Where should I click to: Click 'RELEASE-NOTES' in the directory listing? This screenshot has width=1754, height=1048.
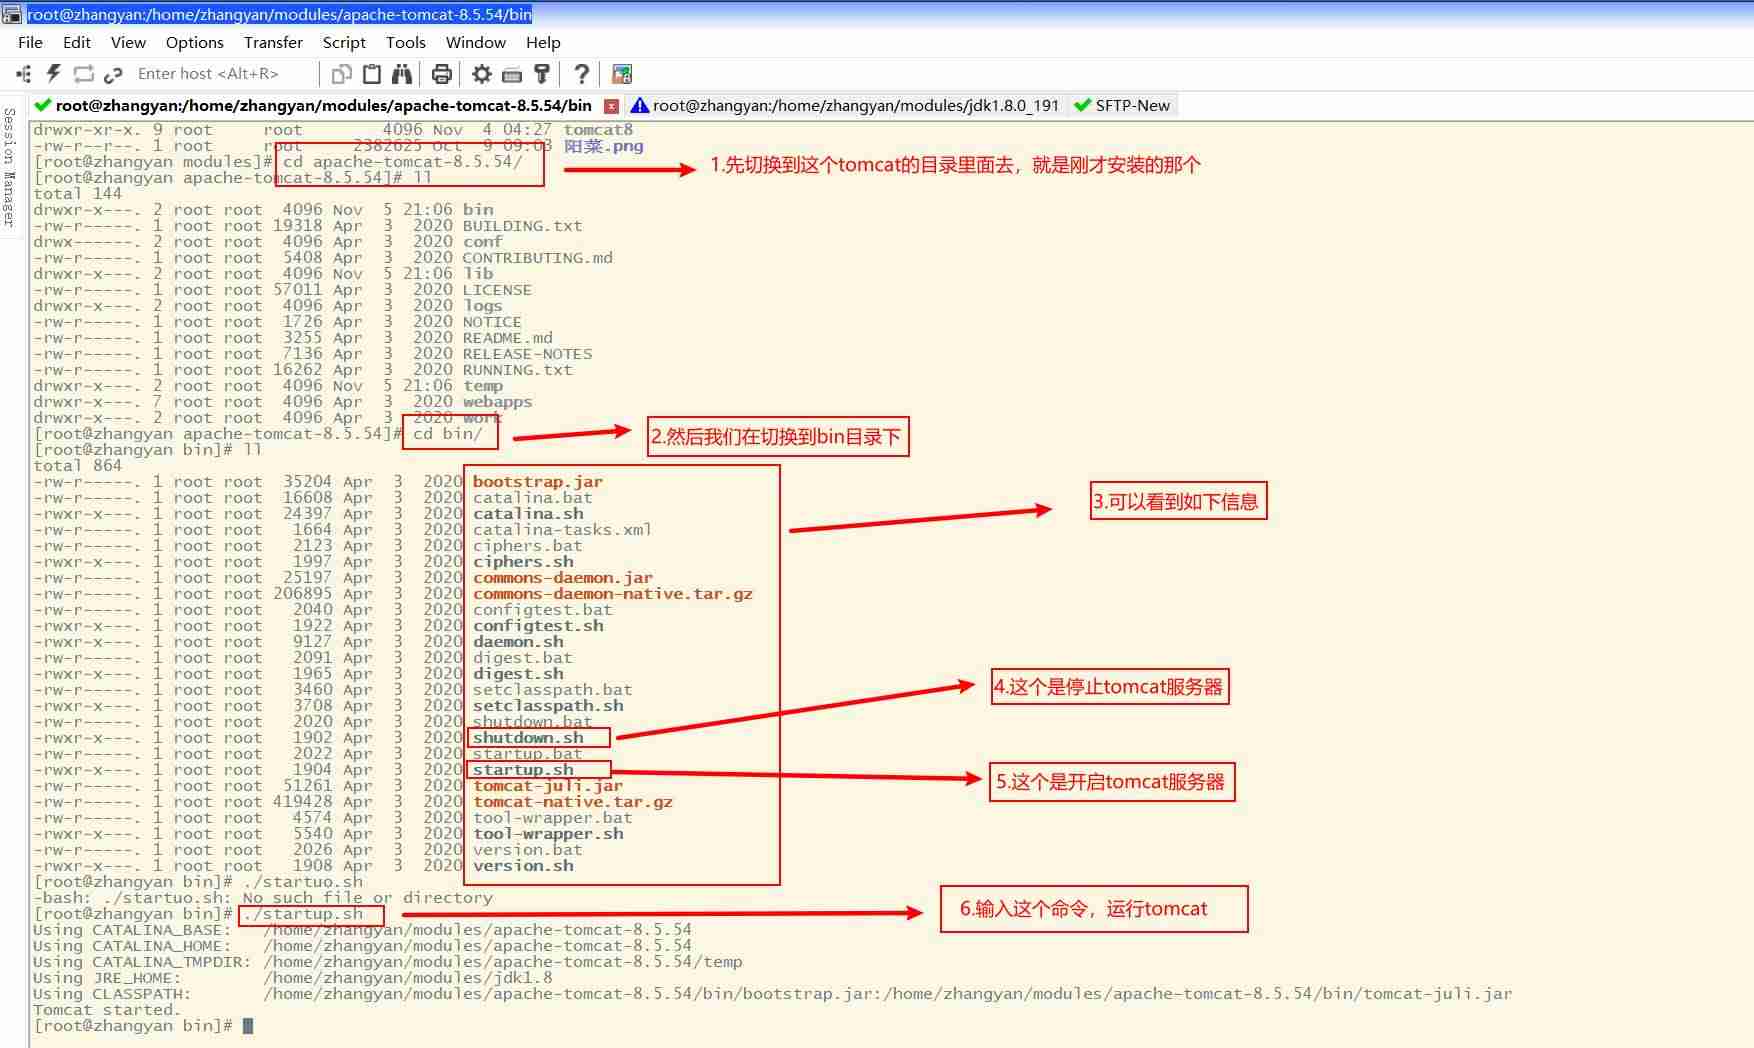[527, 354]
